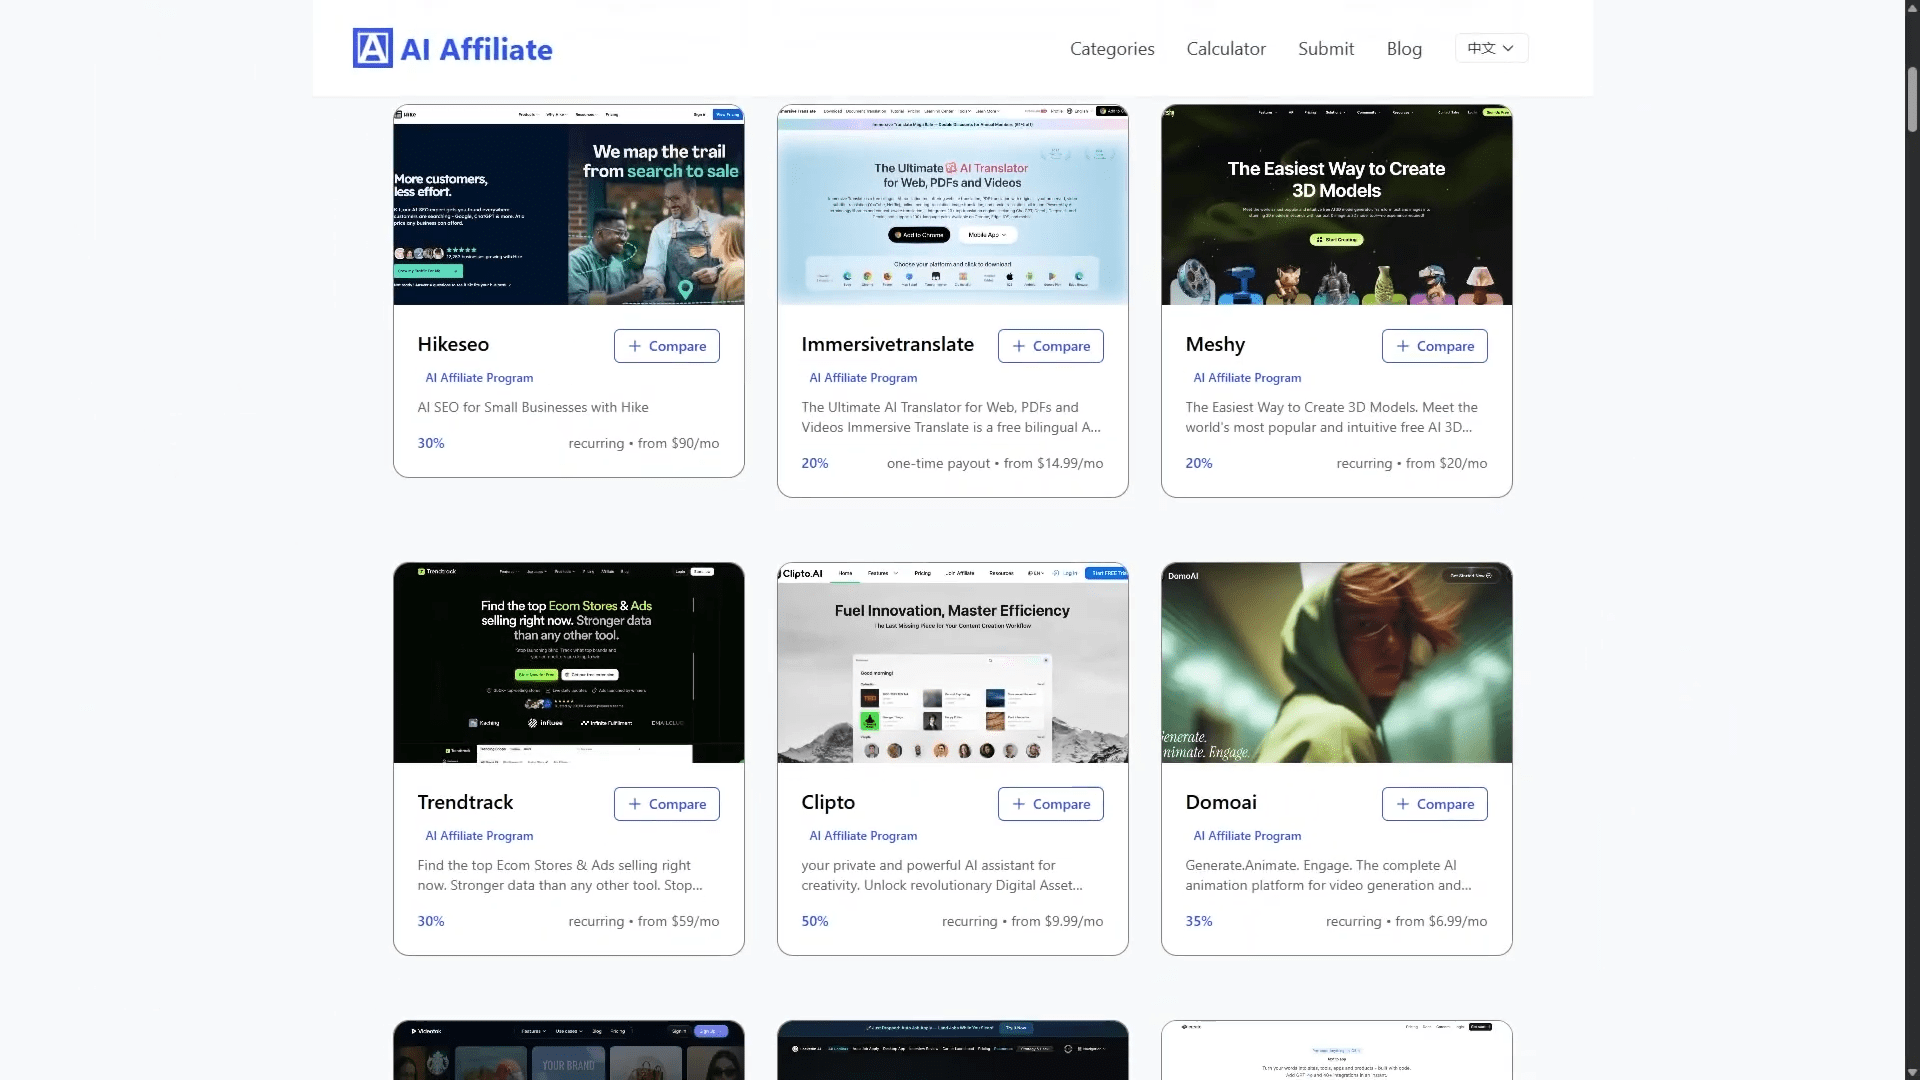Screen dimensions: 1920x1080
Task: Click the AI Affiliate logo icon
Action: coord(372,48)
